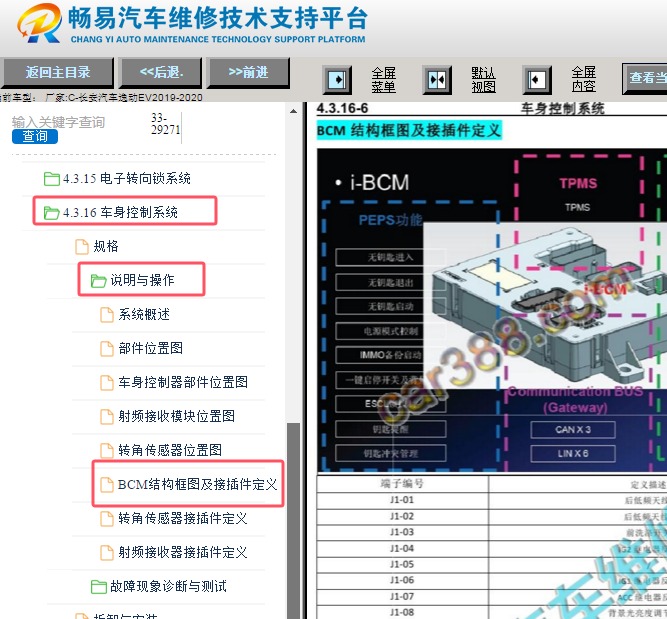Screen dimensions: 667x619
Task: Click the 4.3.16-6 page number text
Action: pos(342,108)
